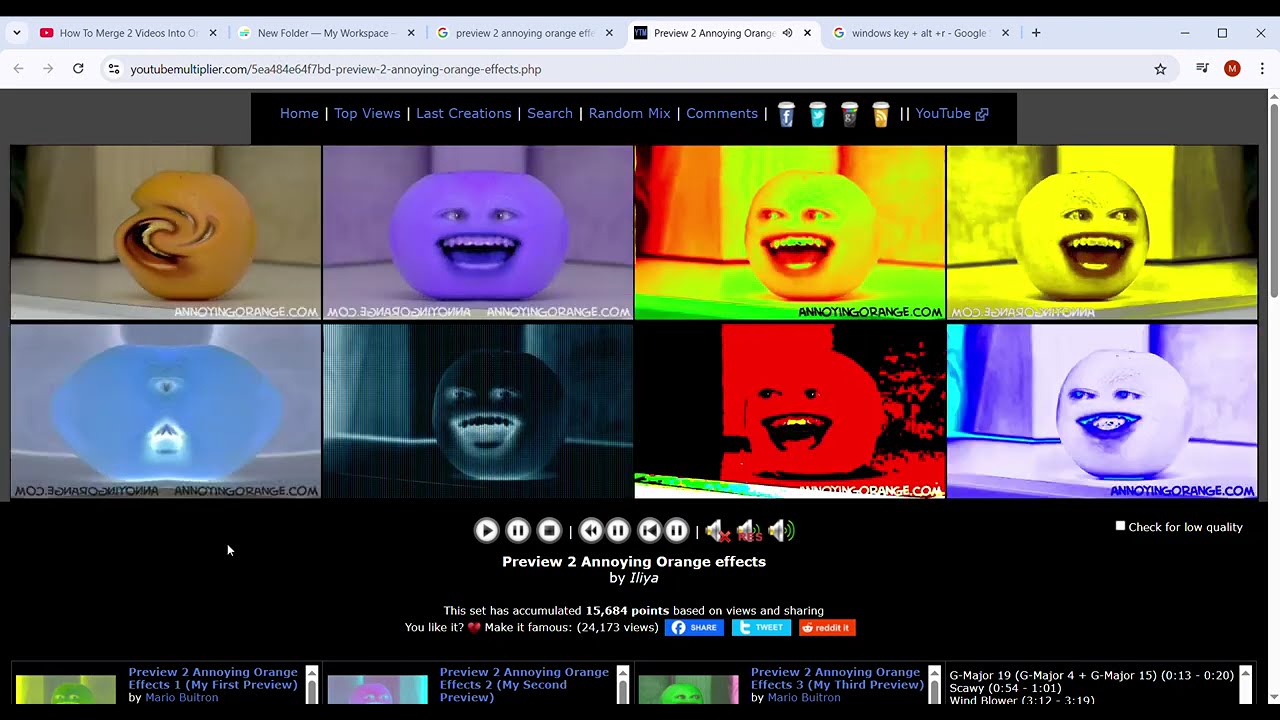Open a new browser tab

pyautogui.click(x=1036, y=33)
